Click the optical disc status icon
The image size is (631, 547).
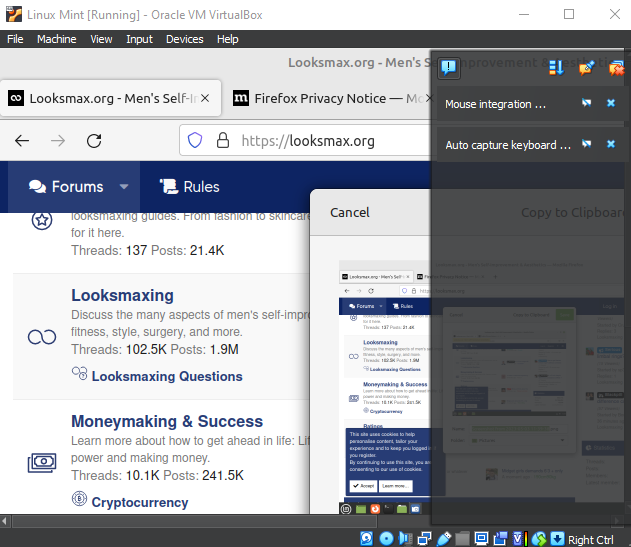pos(386,539)
